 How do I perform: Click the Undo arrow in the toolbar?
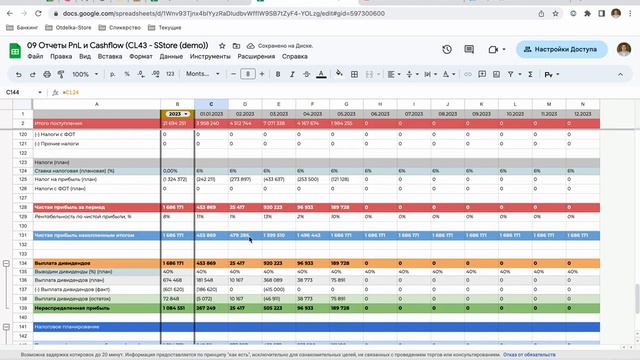[x=18, y=74]
